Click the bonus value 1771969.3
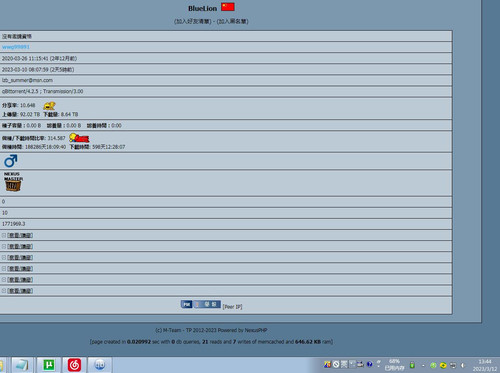 click(13, 224)
